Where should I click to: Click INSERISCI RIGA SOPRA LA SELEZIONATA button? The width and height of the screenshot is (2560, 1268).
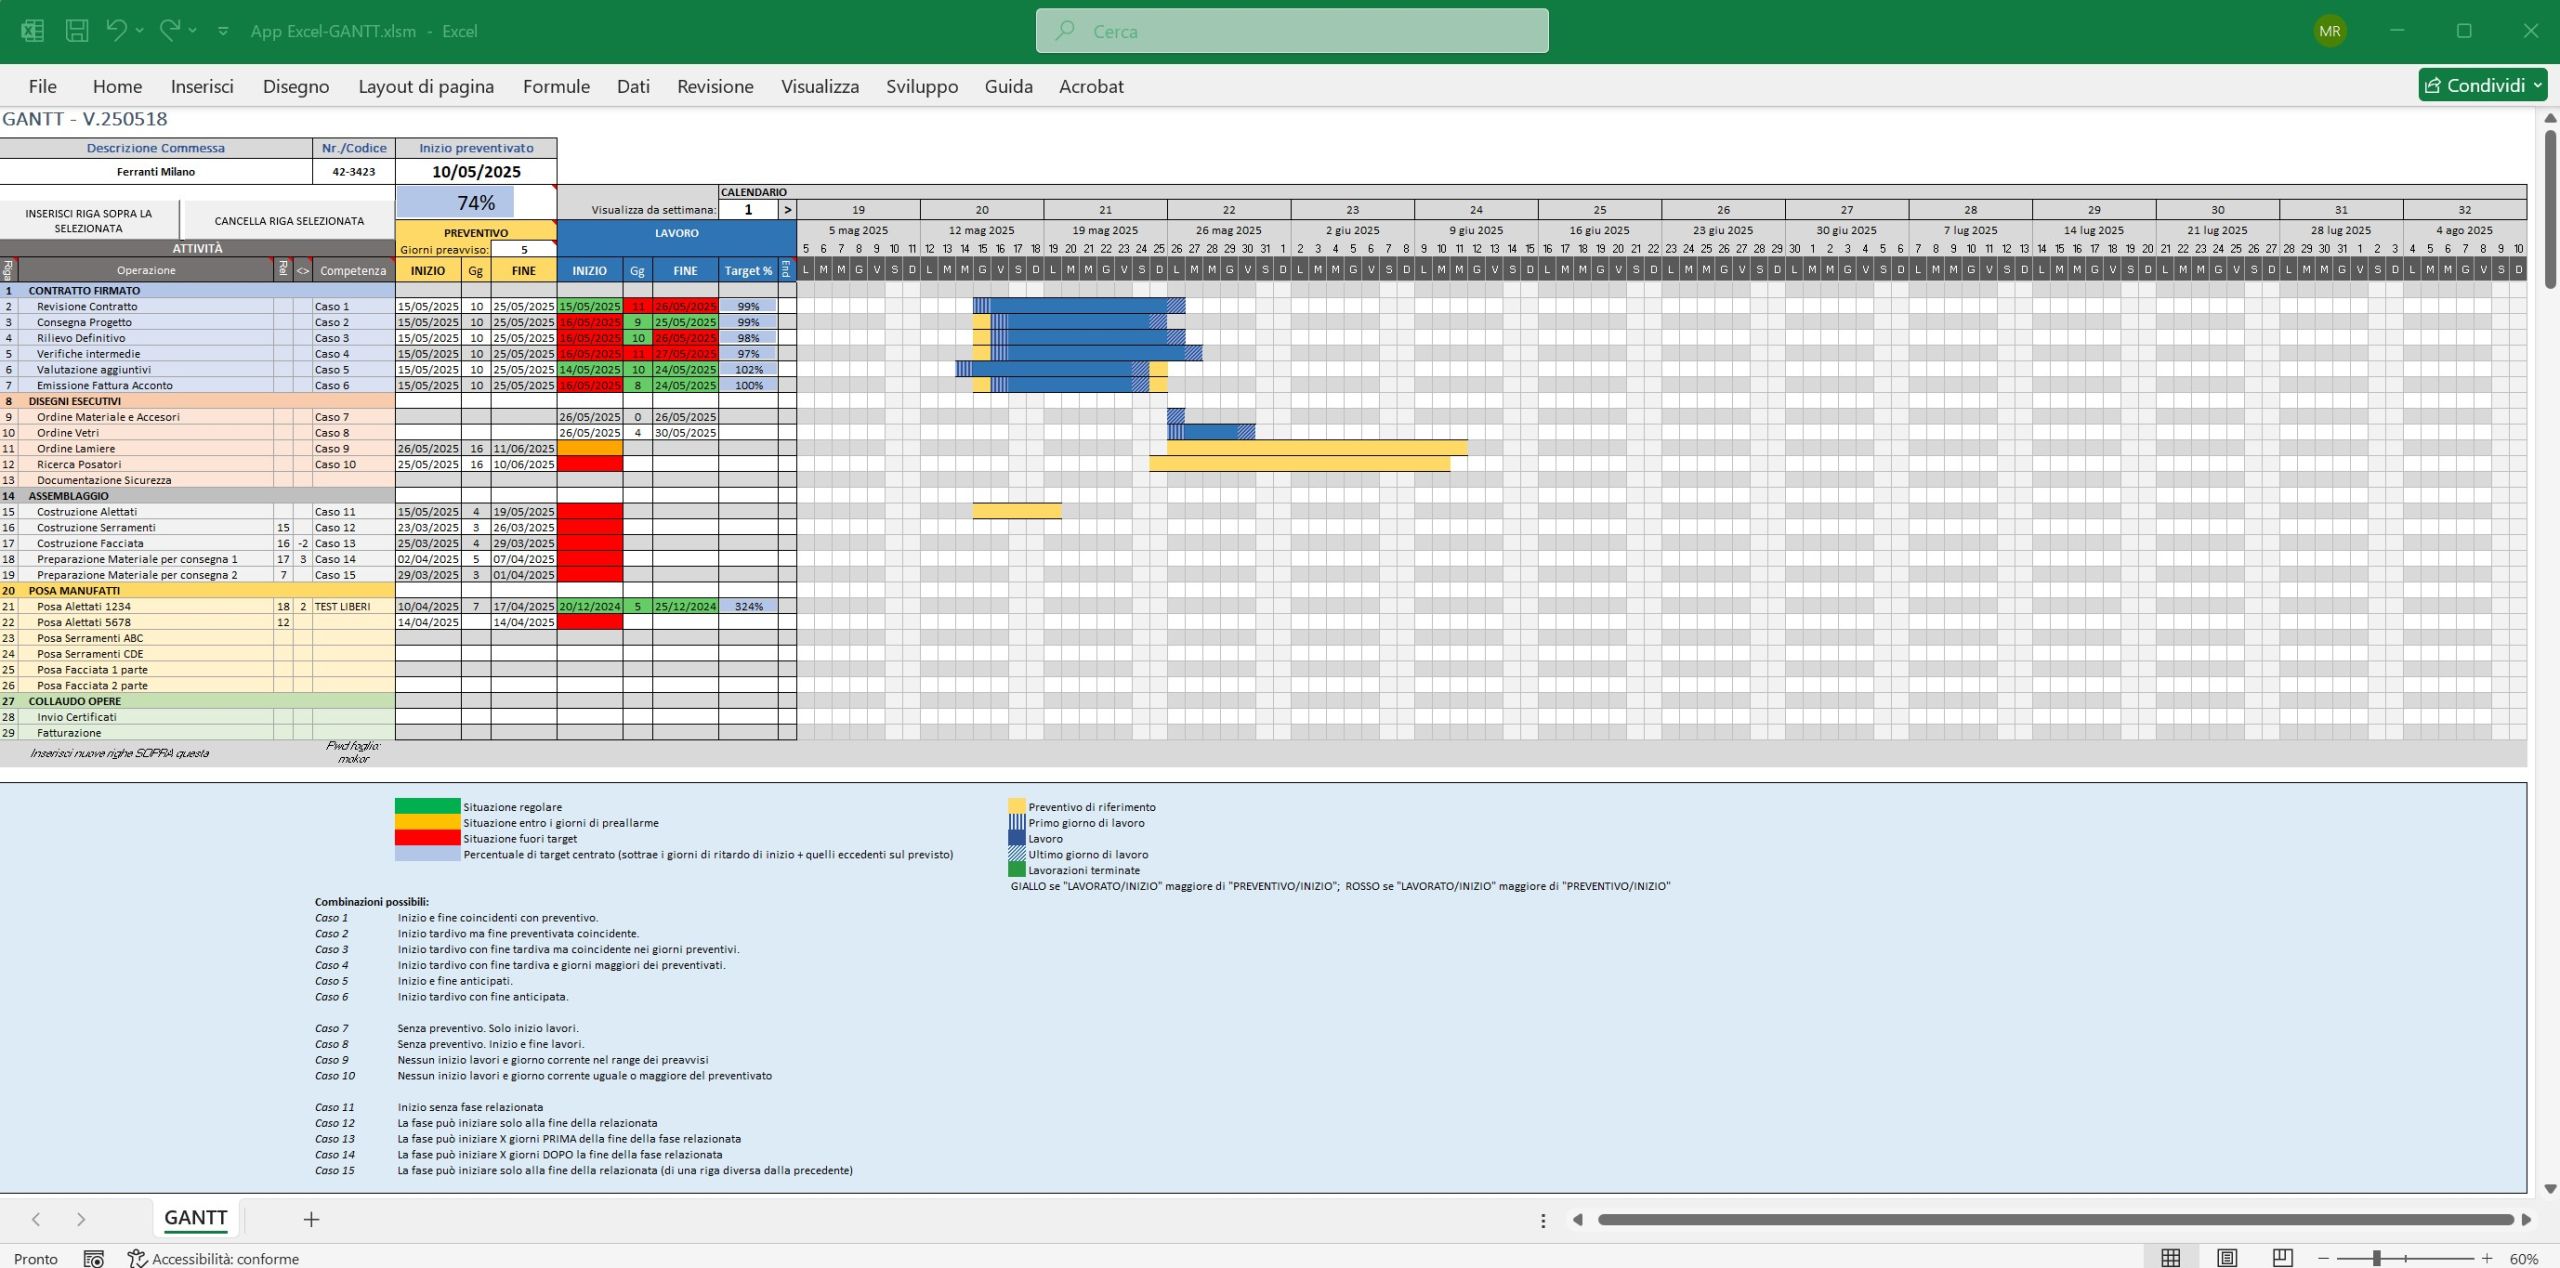click(89, 221)
